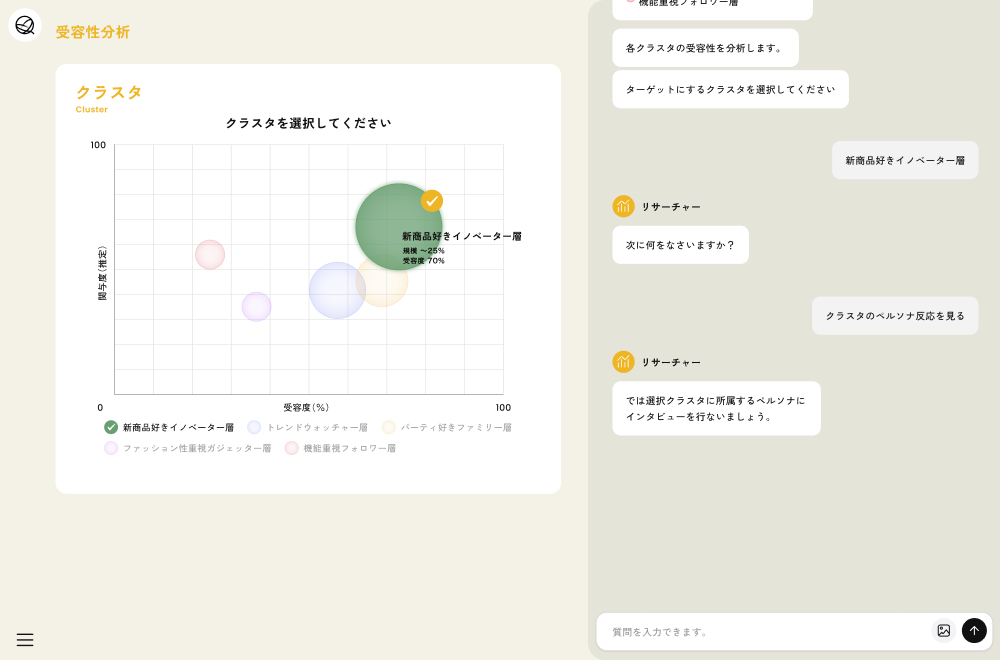Click the orange checkmark badge on green bubble
Image resolution: width=1000 pixels, height=660 pixels.
[432, 201]
